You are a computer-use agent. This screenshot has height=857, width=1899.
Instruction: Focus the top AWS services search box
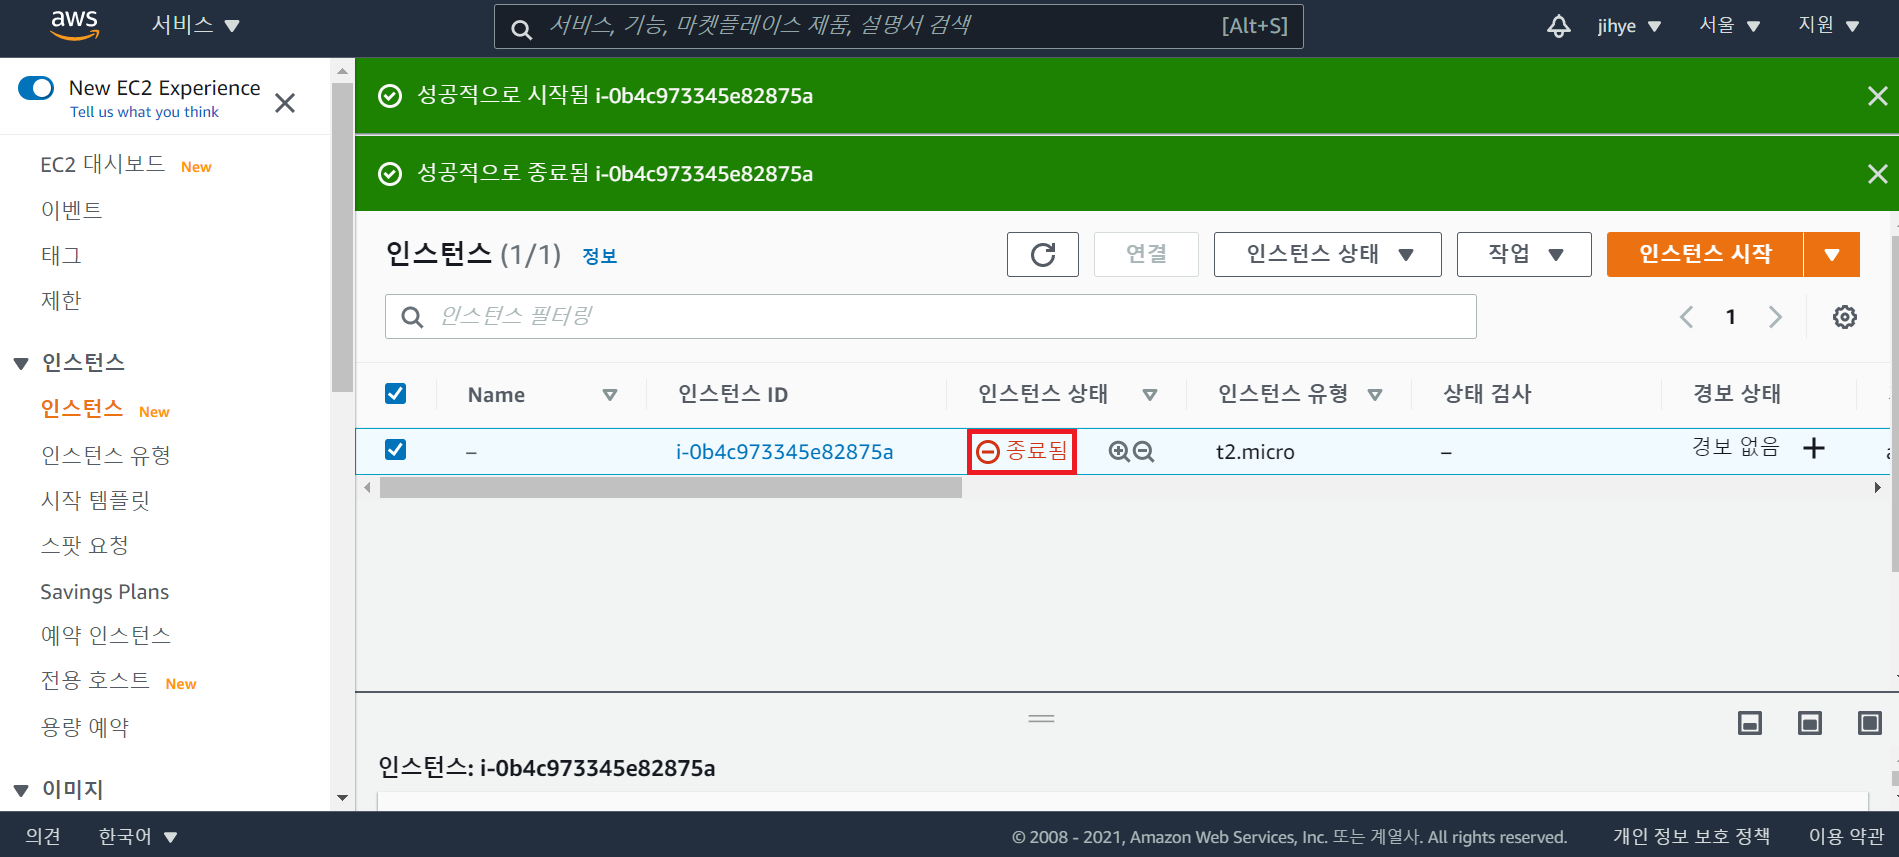[x=898, y=26]
